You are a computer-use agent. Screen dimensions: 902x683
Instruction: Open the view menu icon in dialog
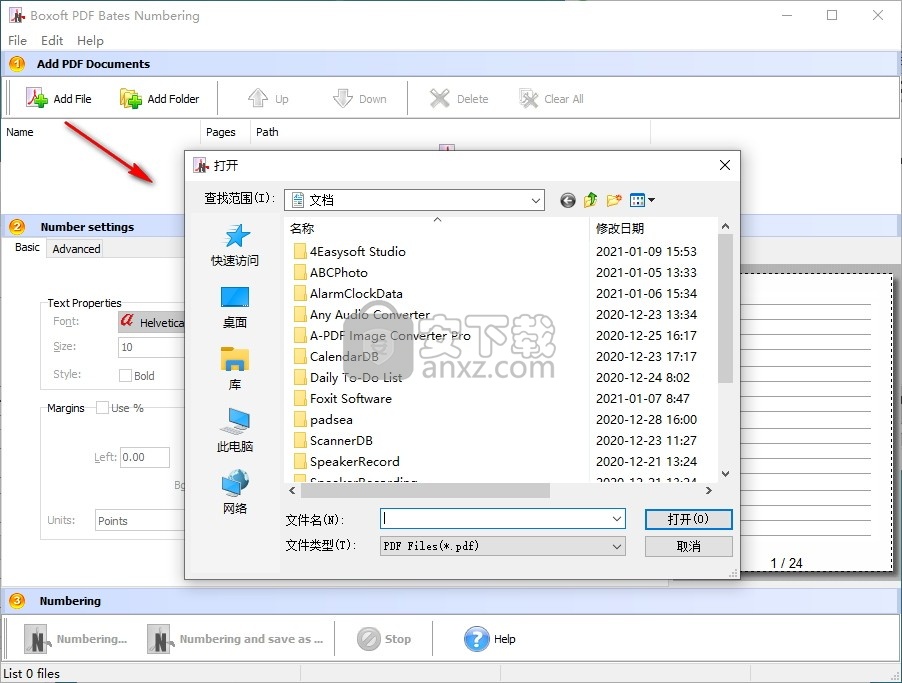coord(642,200)
